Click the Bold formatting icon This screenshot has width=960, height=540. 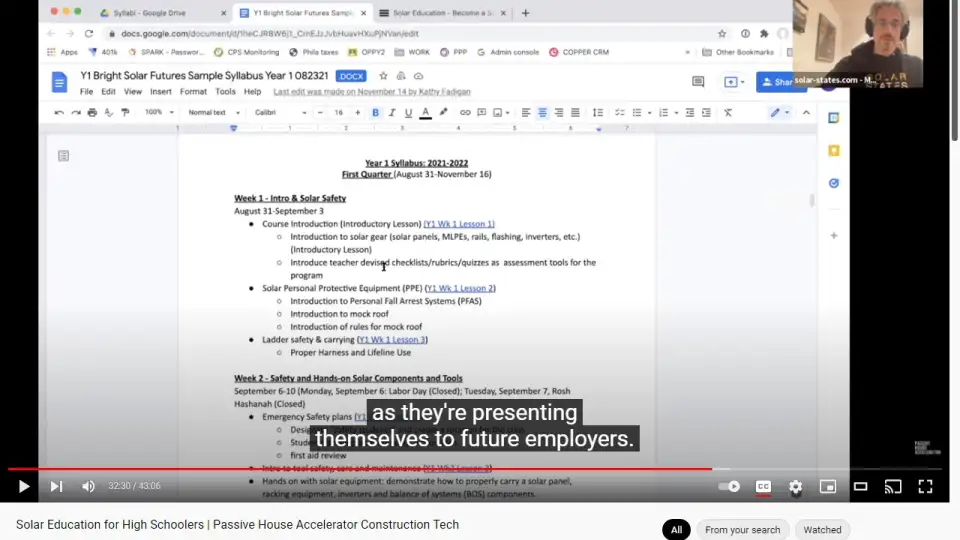[x=375, y=113]
